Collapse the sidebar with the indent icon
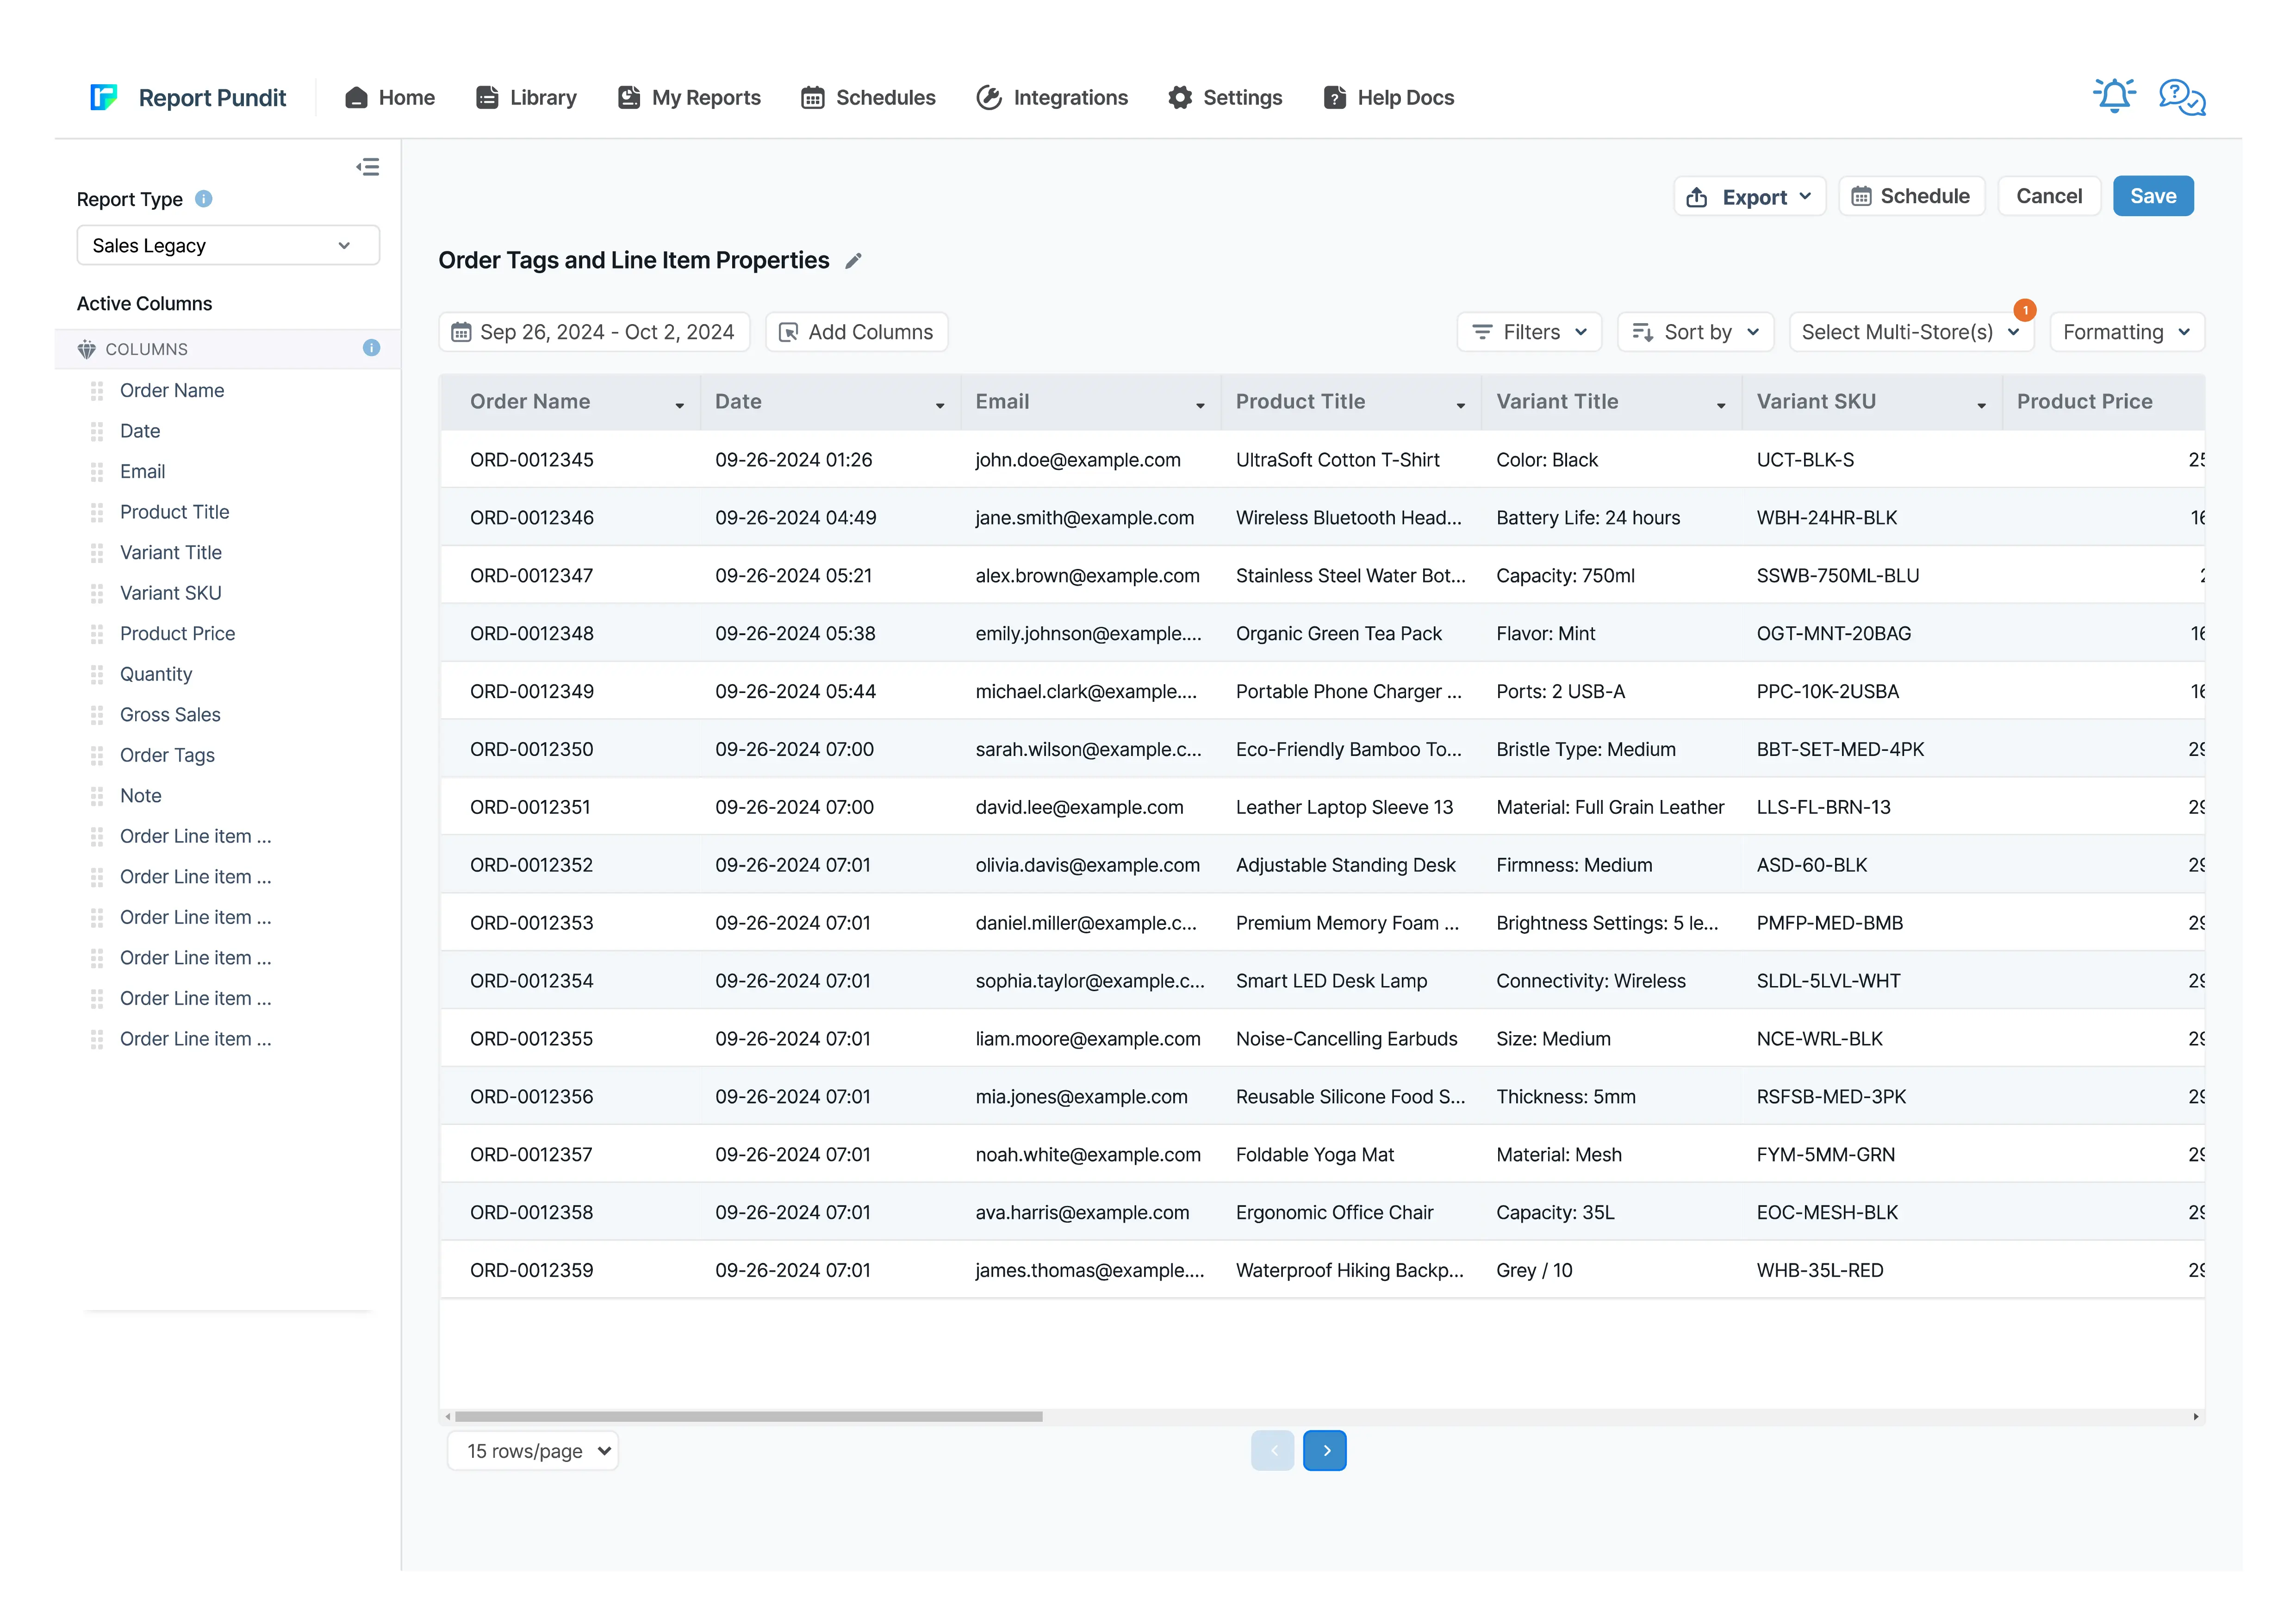This screenshot has width=2296, height=1624. click(368, 167)
